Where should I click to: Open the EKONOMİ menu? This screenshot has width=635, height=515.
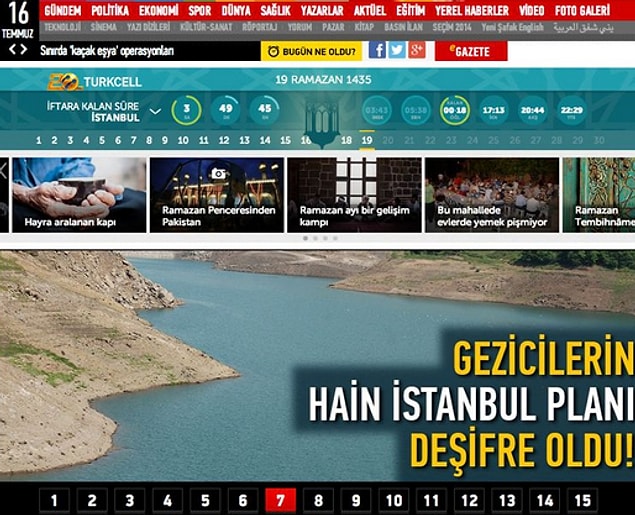[159, 11]
